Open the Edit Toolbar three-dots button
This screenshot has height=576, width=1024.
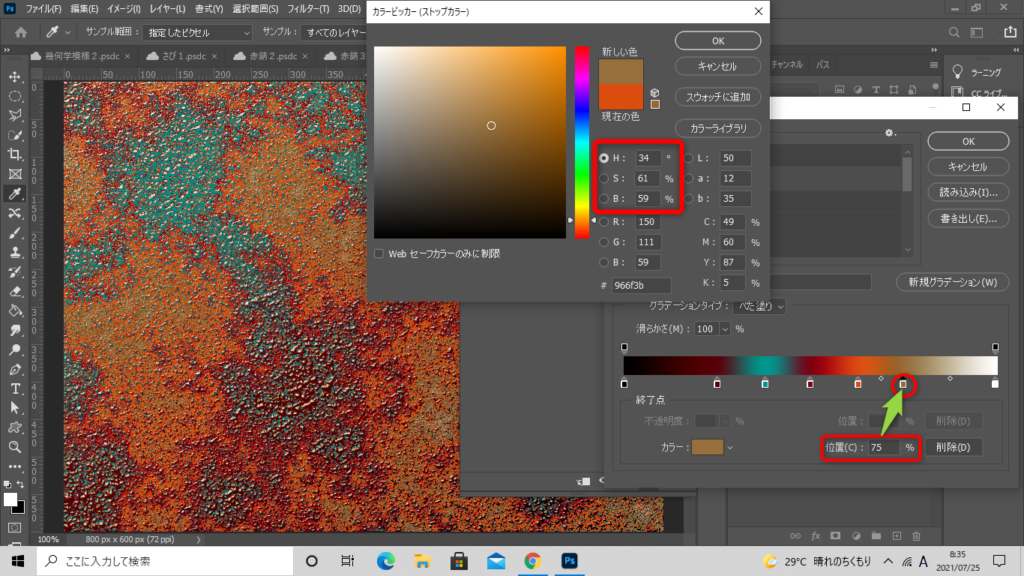point(15,468)
